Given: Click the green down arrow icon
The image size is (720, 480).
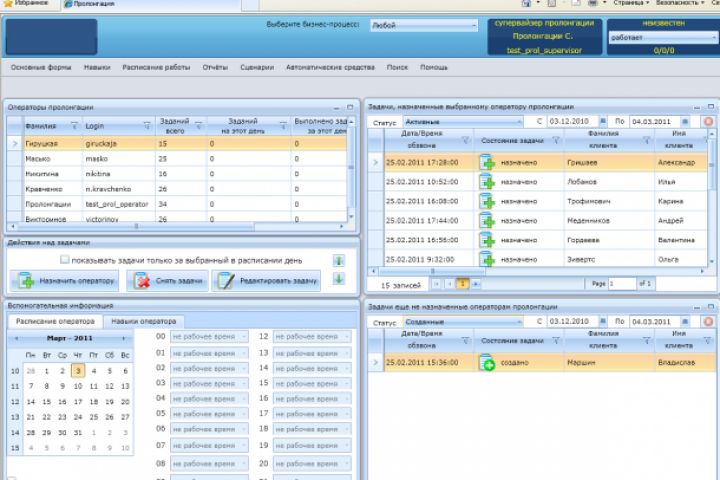Looking at the screenshot, I should (x=339, y=279).
